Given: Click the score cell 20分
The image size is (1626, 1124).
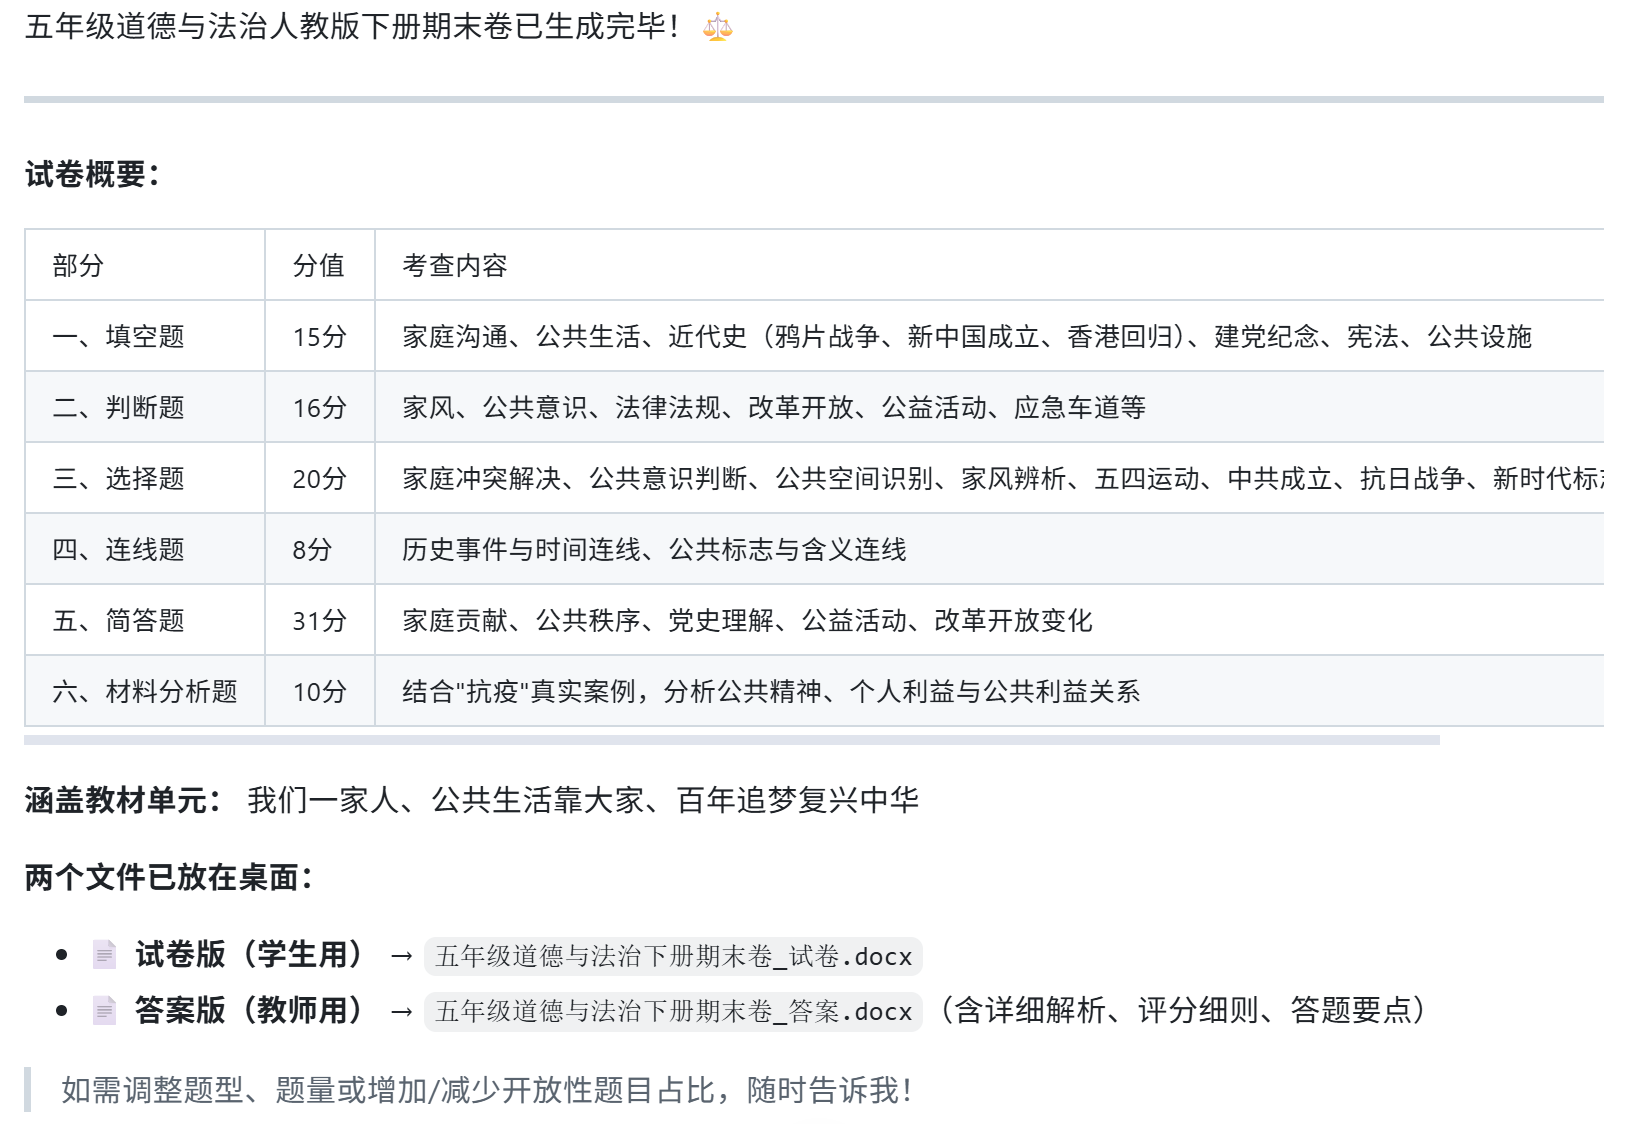Looking at the screenshot, I should pos(320,478).
